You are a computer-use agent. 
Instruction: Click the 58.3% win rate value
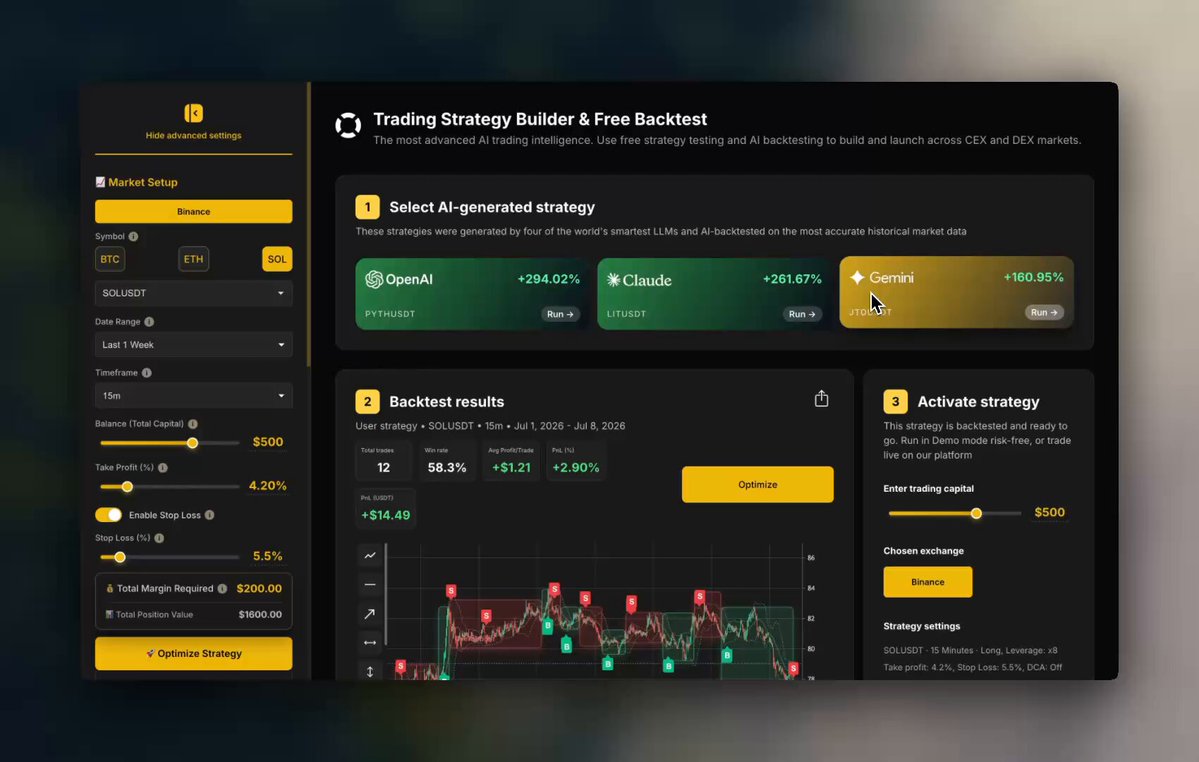[x=447, y=468]
